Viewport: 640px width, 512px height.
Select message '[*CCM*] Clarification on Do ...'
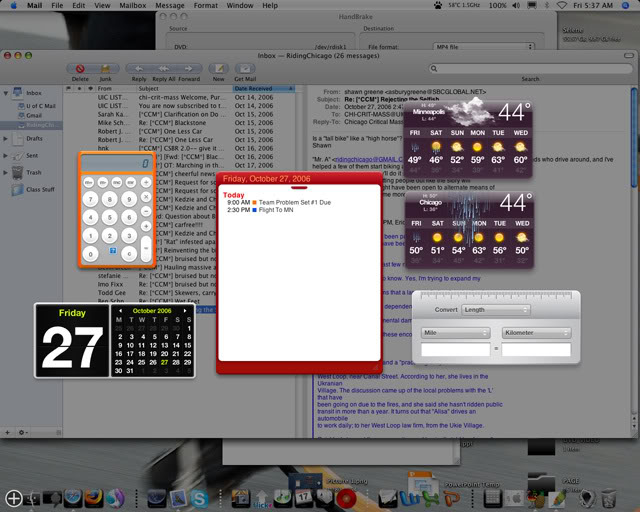click(x=182, y=114)
